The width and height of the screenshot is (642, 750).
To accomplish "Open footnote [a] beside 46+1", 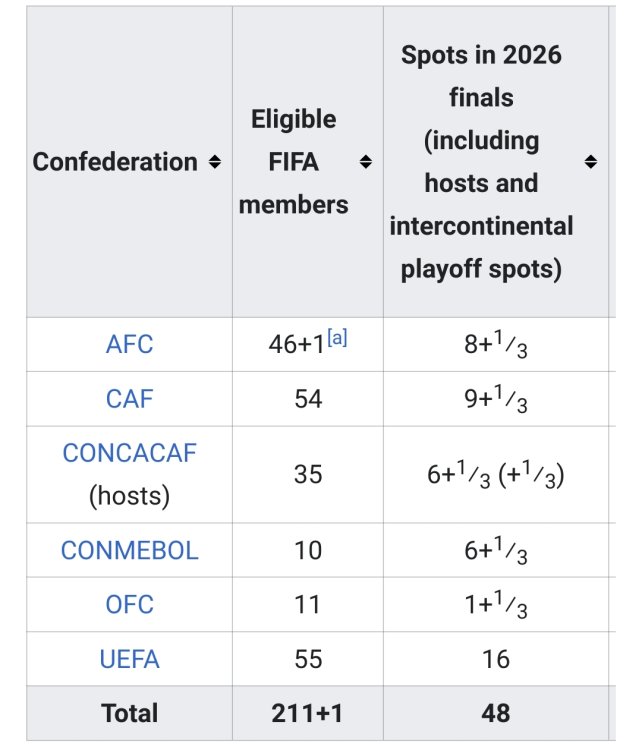I will pyautogui.click(x=337, y=339).
